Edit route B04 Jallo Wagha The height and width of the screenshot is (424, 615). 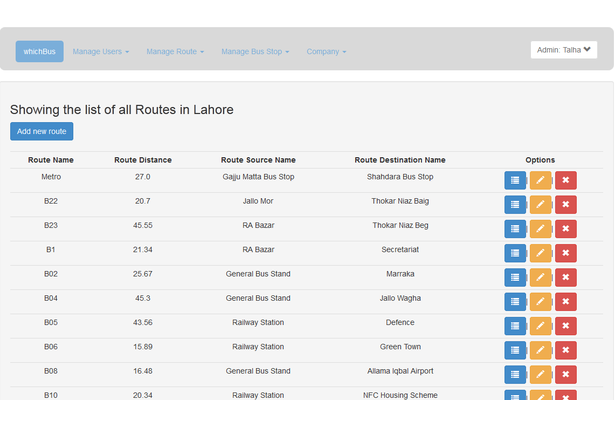[x=540, y=302]
